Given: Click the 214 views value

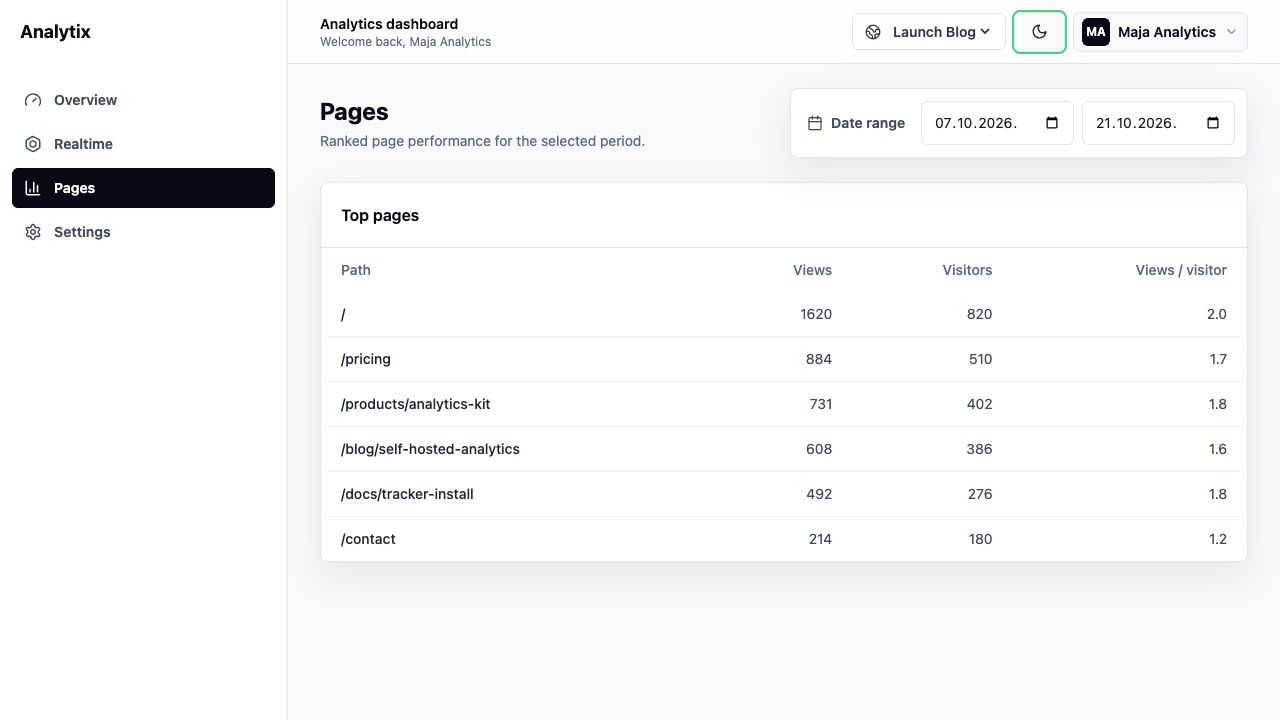Looking at the screenshot, I should [x=820, y=539].
